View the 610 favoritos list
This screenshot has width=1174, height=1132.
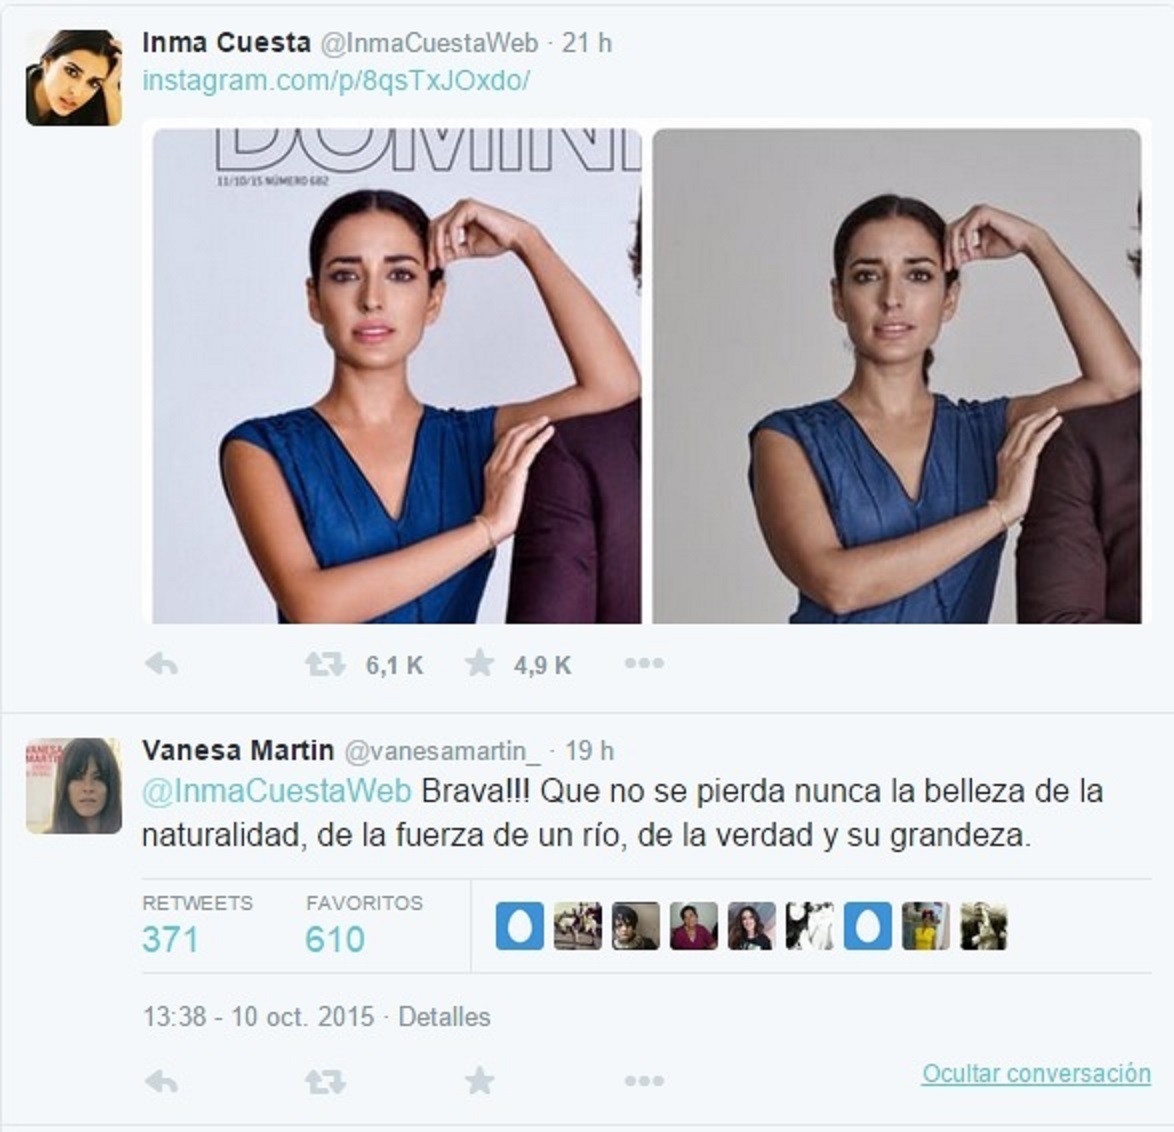[364, 925]
